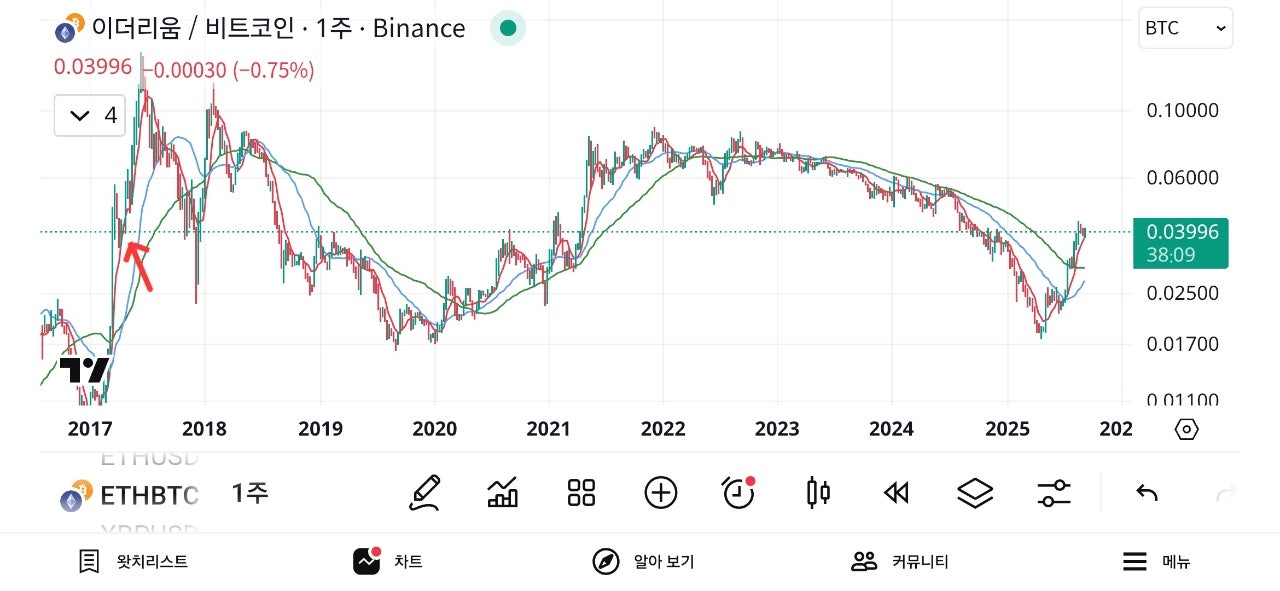Open the alert clock icon

pos(738,492)
